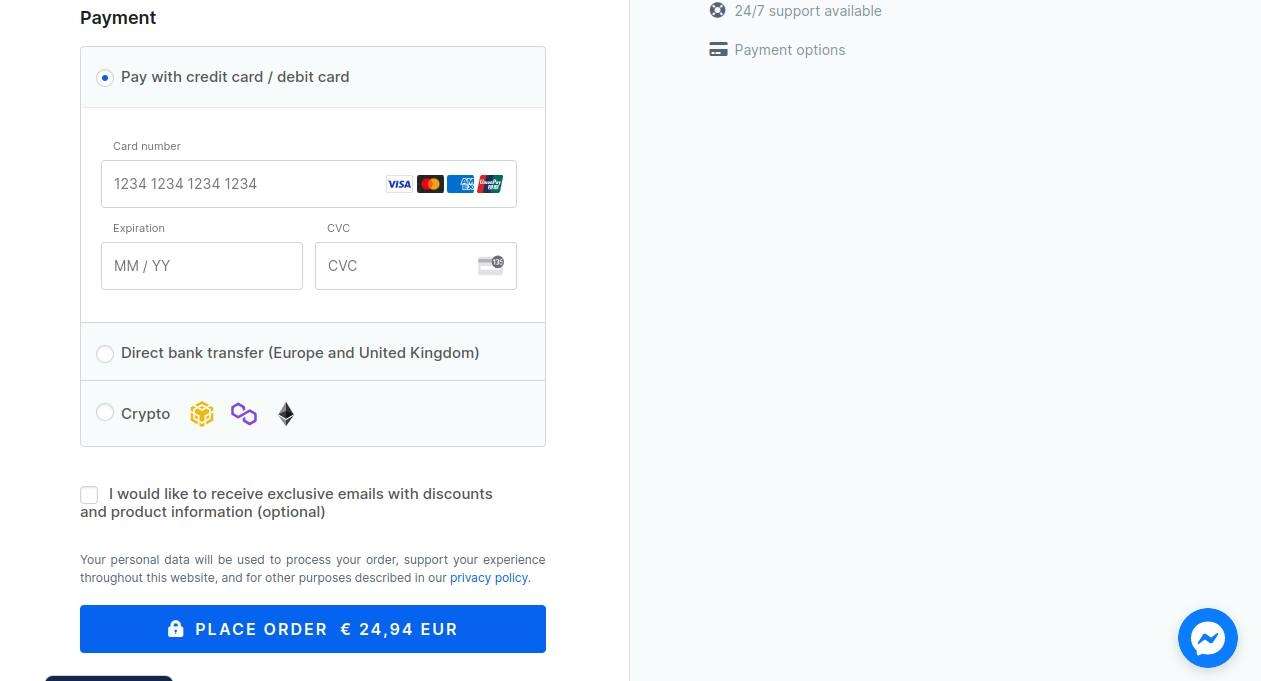The image size is (1261, 681).
Task: Select the Crypto payment radio button
Action: tap(105, 412)
